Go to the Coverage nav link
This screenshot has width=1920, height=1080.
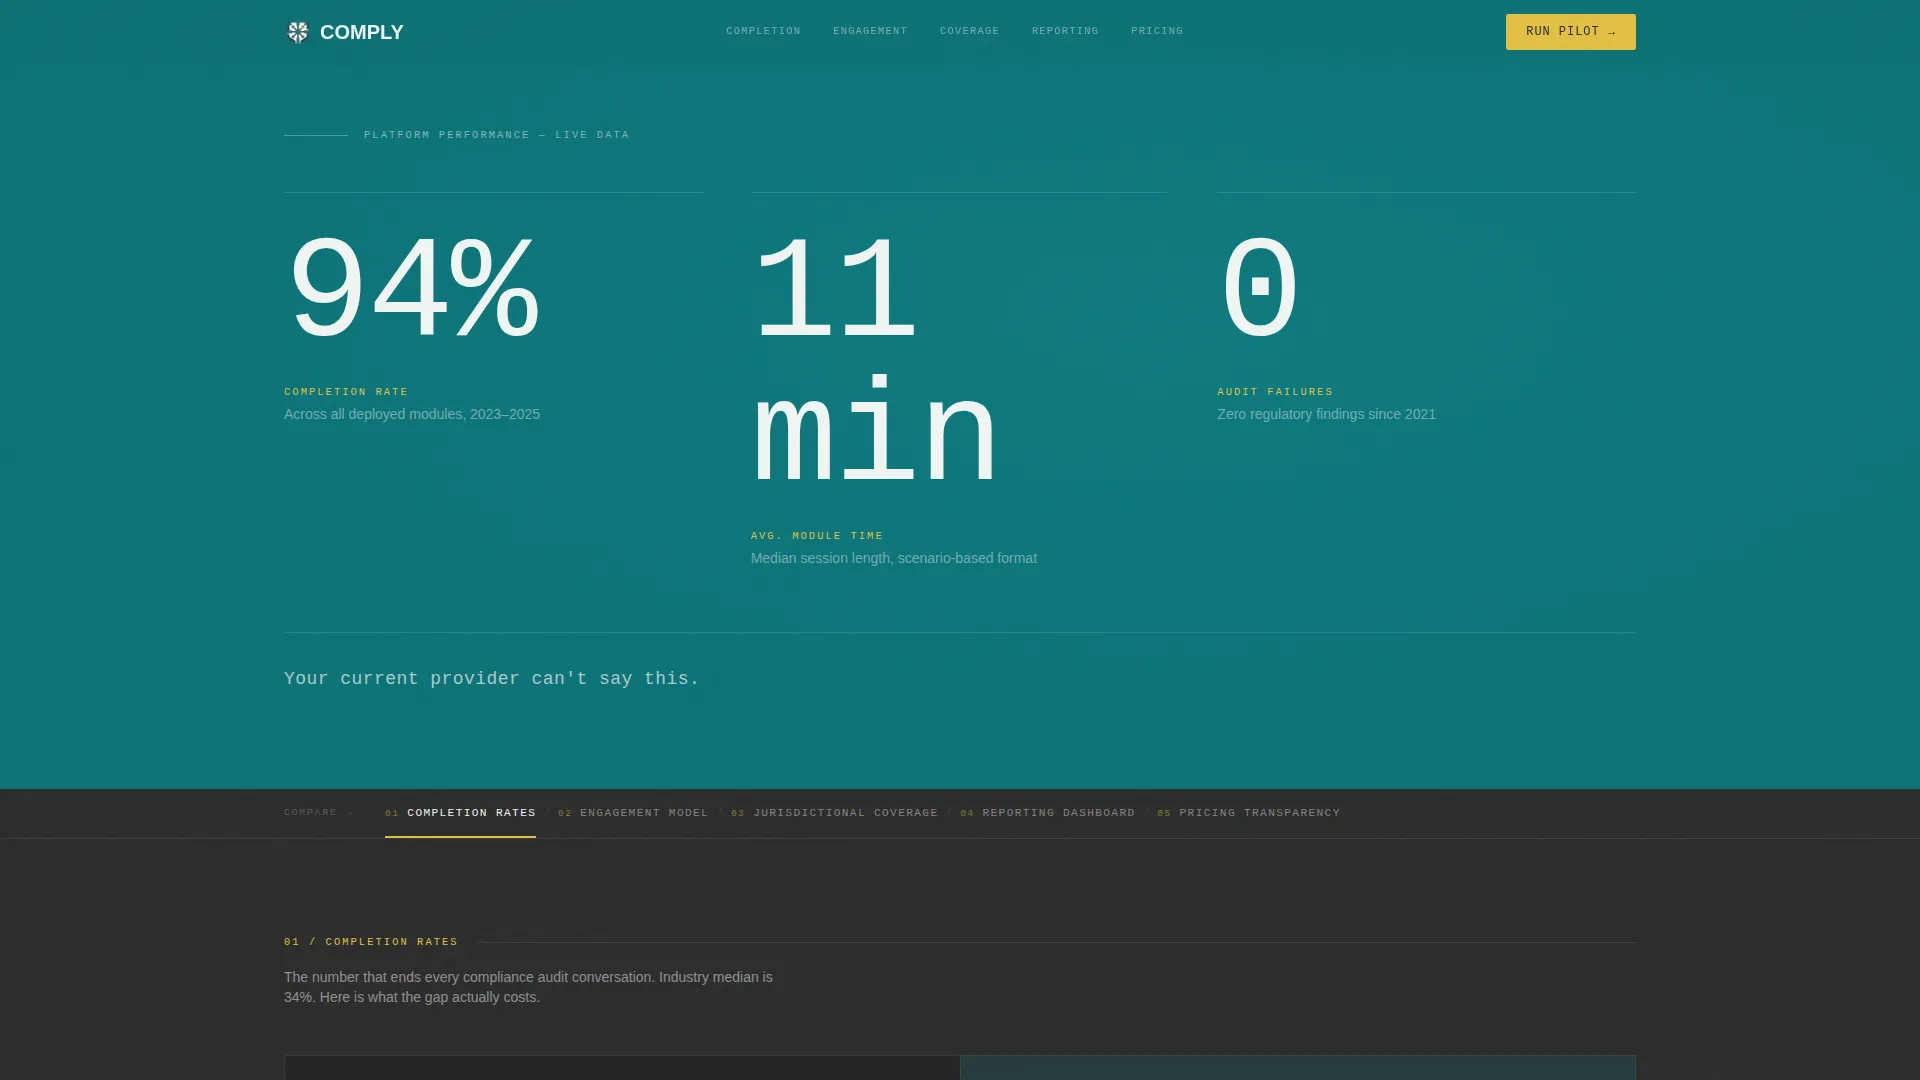[x=969, y=31]
